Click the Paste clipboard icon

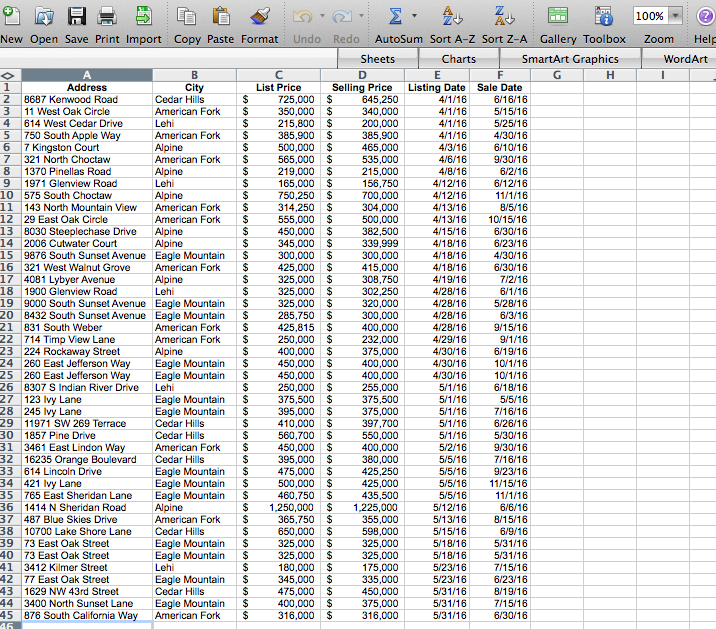point(221,16)
